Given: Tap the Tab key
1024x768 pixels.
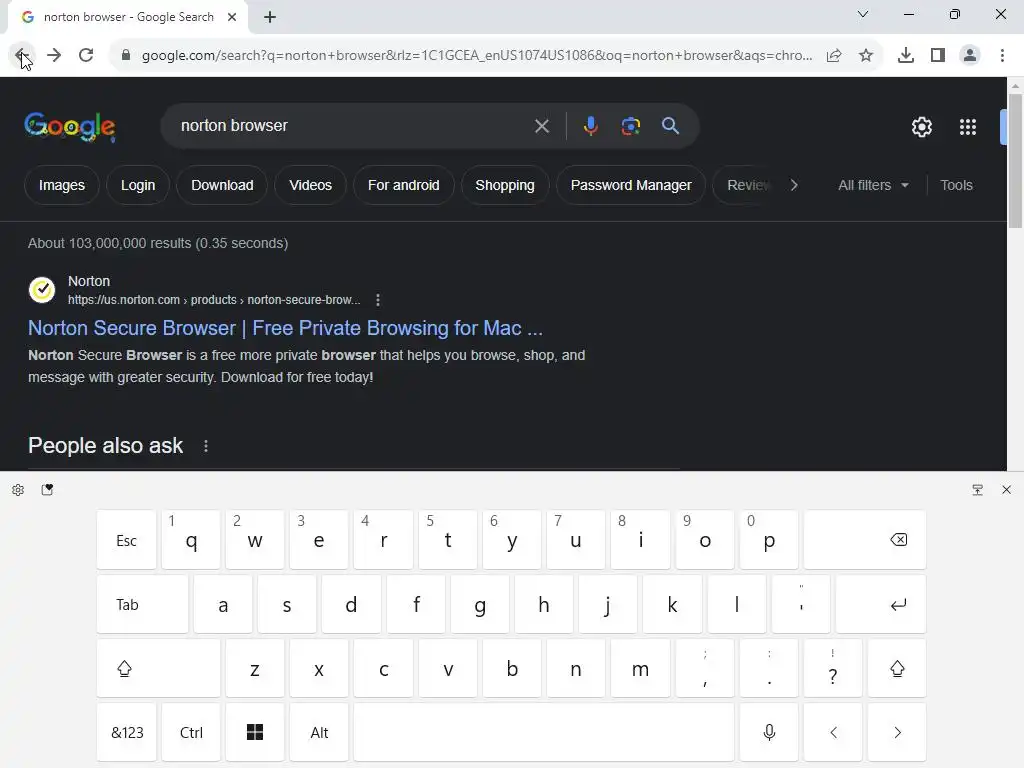Looking at the screenshot, I should 142,604.
